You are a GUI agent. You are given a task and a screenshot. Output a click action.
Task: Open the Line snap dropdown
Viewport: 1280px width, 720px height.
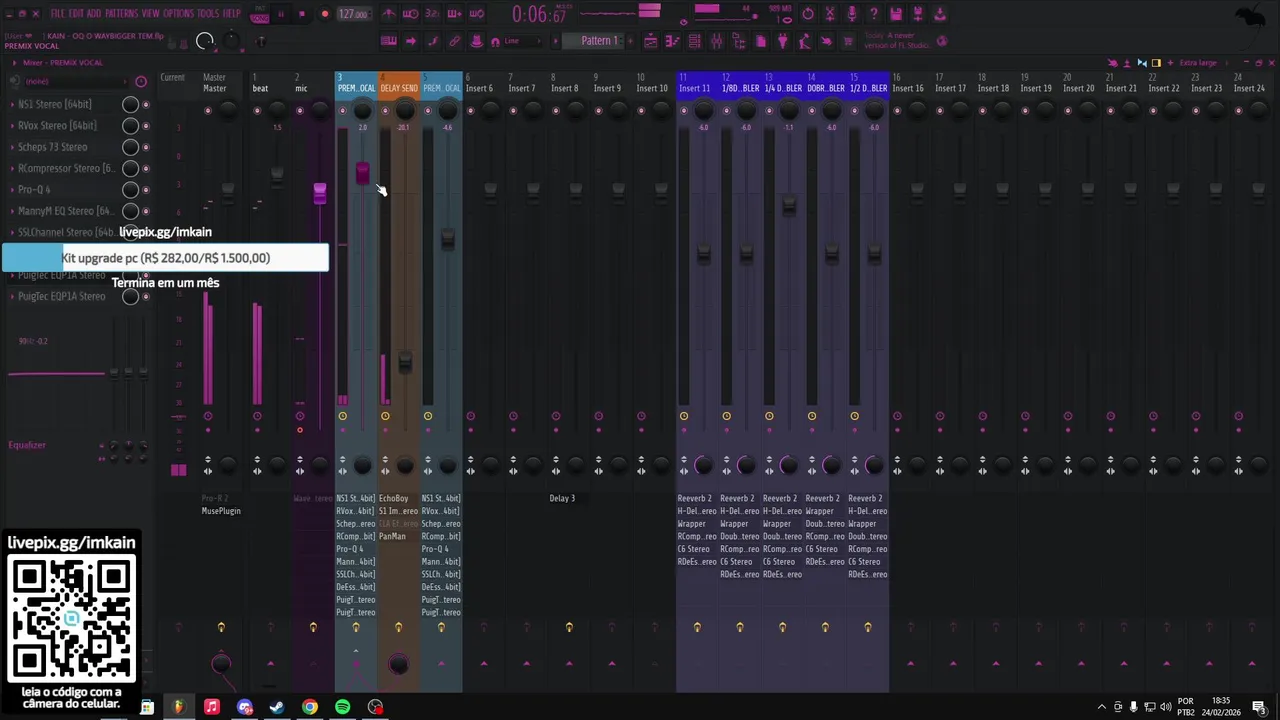[521, 41]
